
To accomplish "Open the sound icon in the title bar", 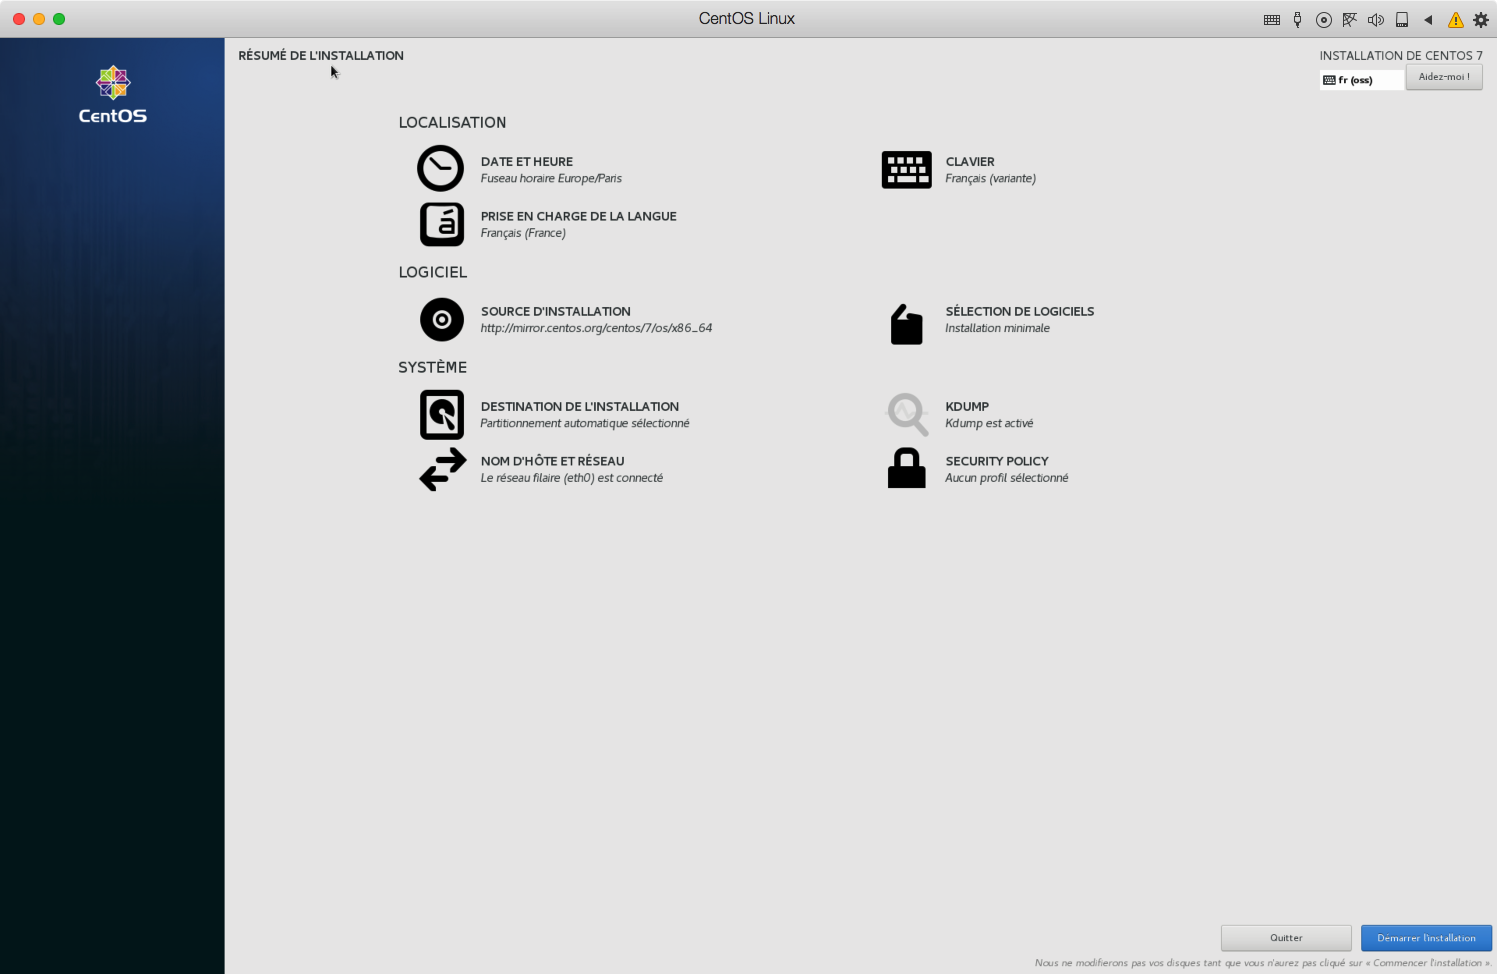I will coord(1375,19).
